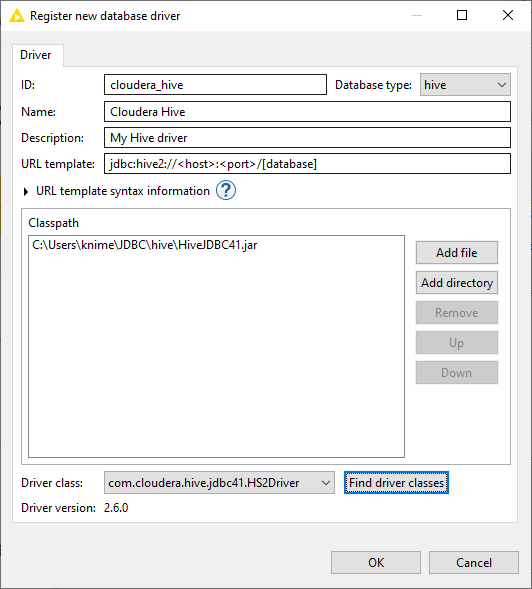Maximize the Register new database driver window
Screen dimensions: 532x589
pos(462,15)
